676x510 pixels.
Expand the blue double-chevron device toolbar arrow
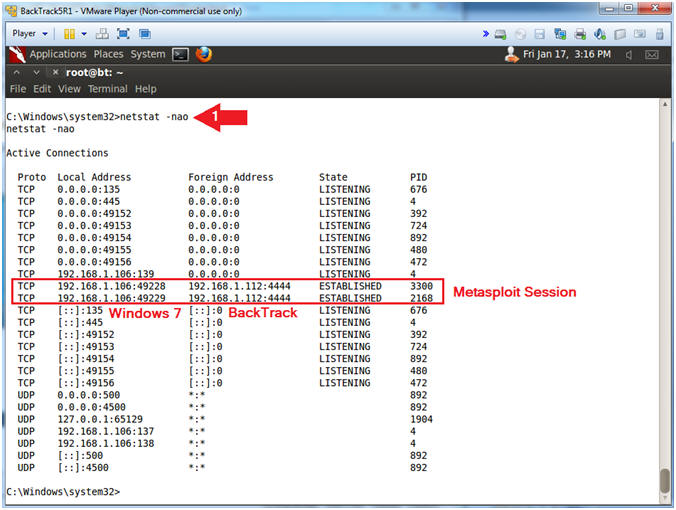pyautogui.click(x=485, y=34)
